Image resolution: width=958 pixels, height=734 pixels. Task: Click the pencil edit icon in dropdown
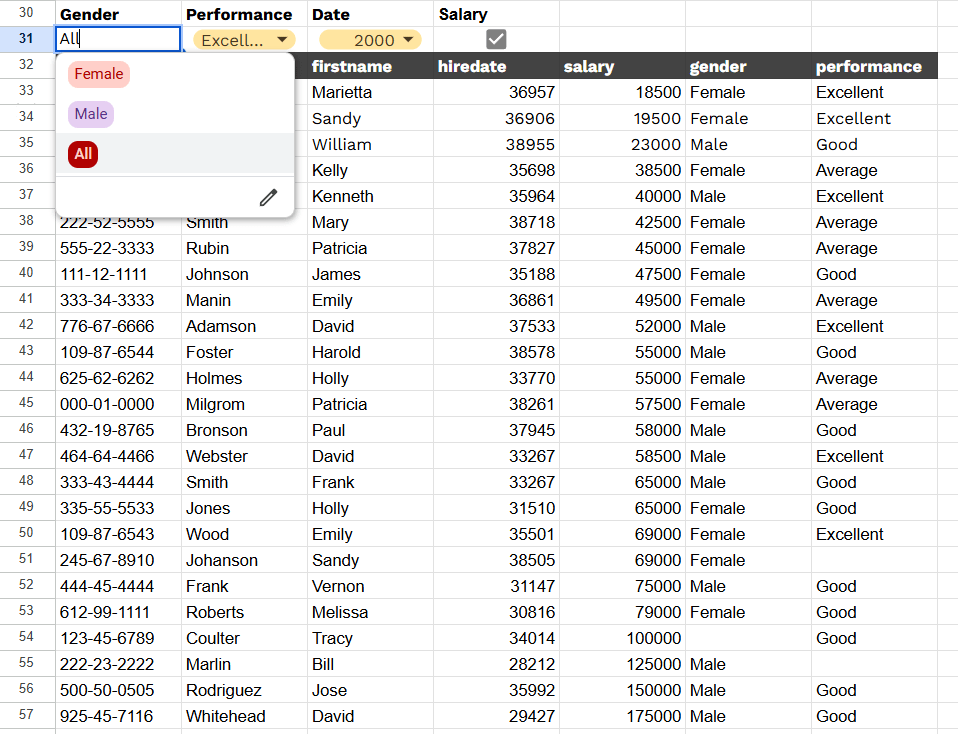(x=267, y=197)
